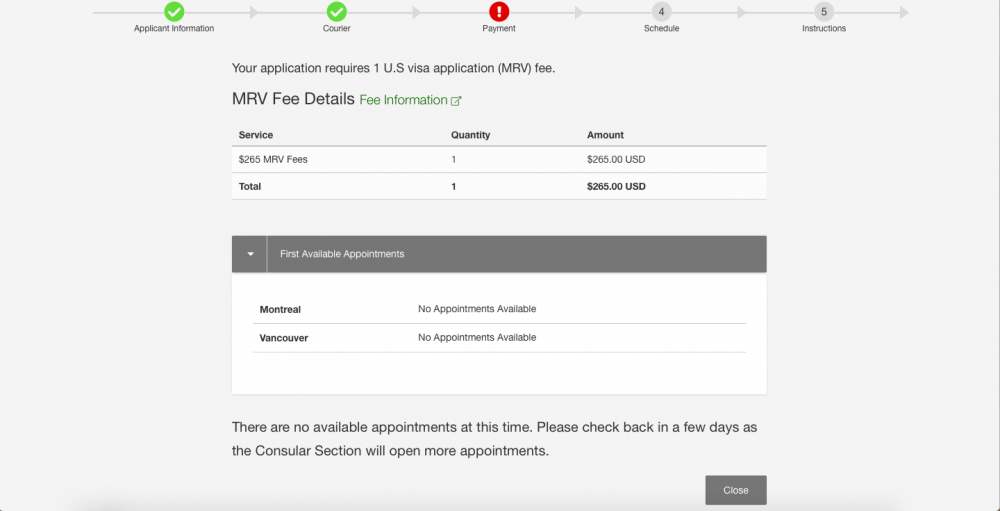The height and width of the screenshot is (511, 1000).
Task: Click the bold '$265.00 USD' total amount
Action: point(616,187)
